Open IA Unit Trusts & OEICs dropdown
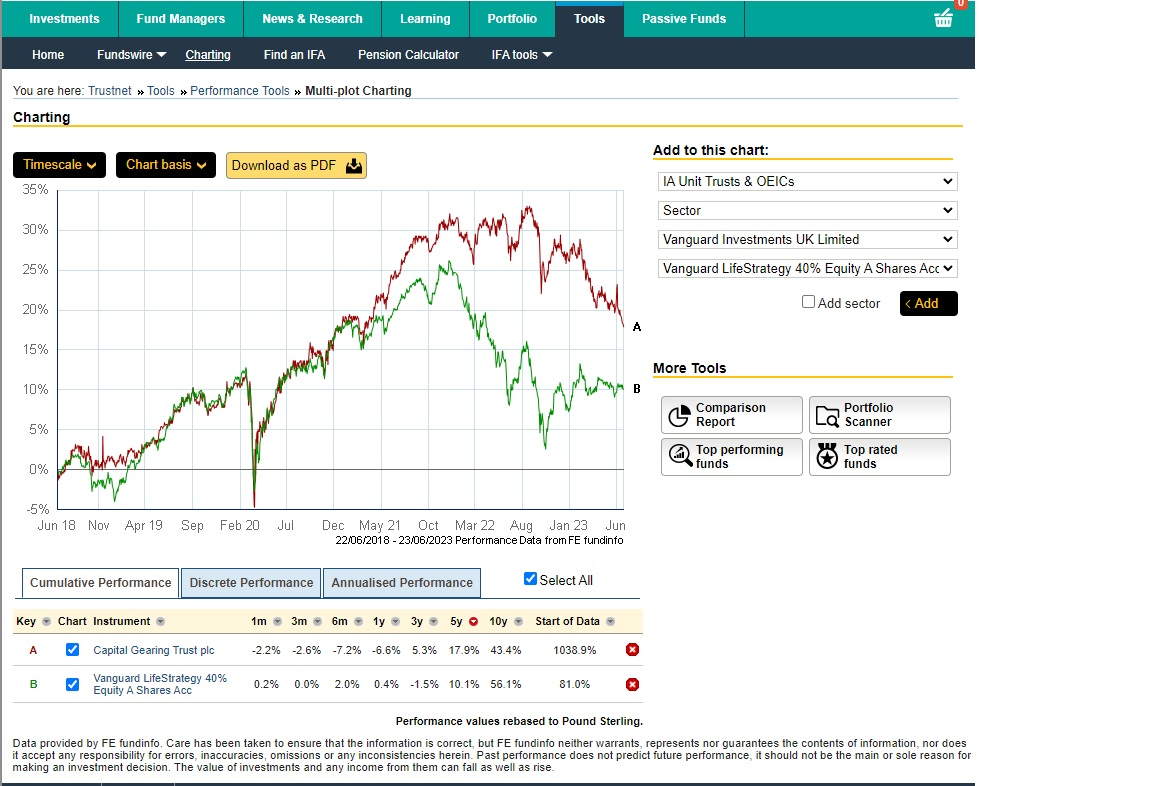Image resolution: width=1152 pixels, height=786 pixels. pos(807,181)
